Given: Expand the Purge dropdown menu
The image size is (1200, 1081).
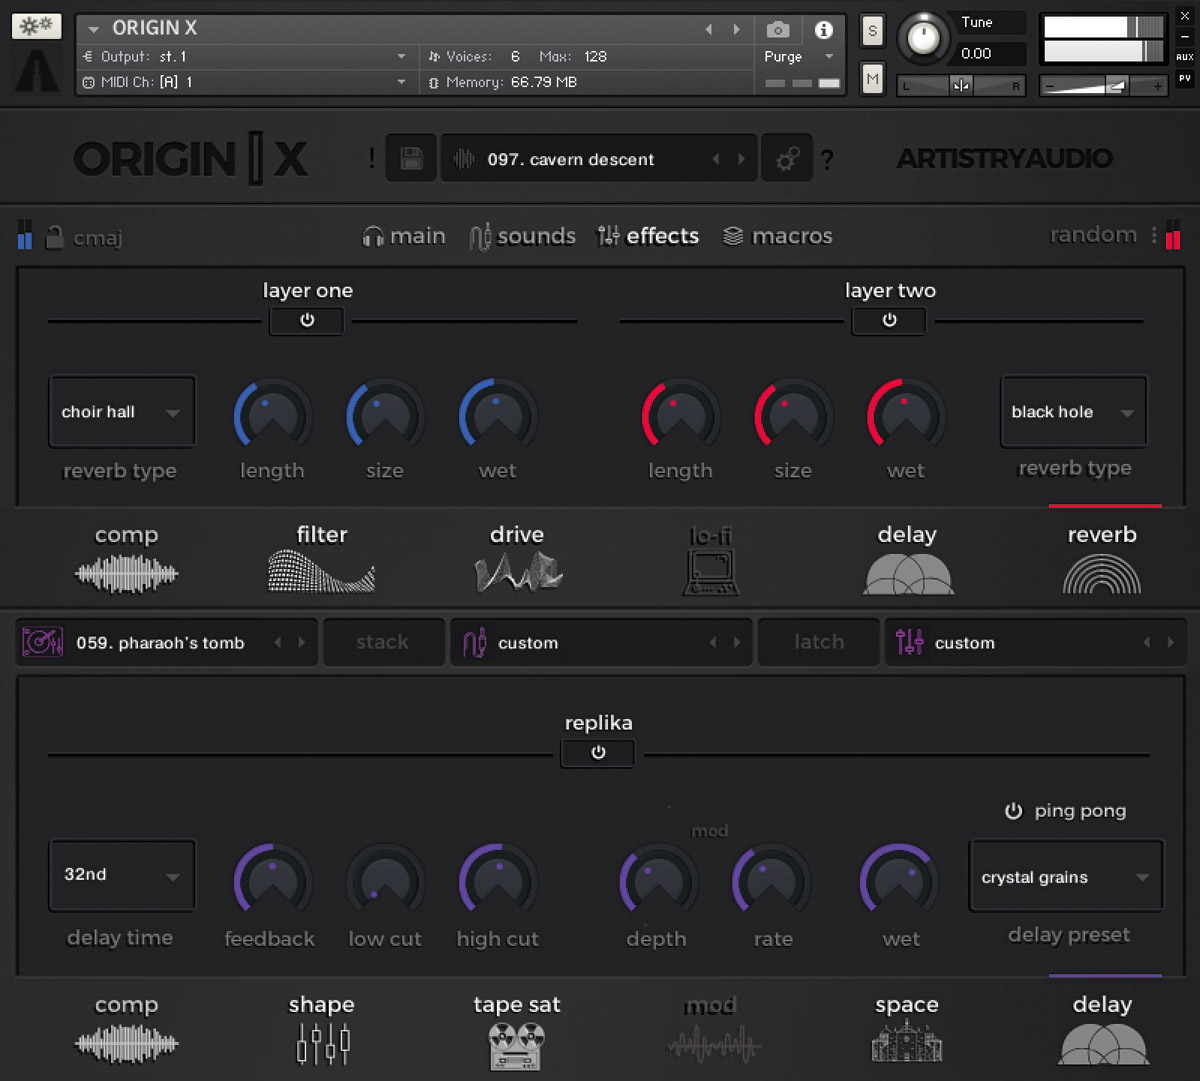Looking at the screenshot, I should (x=798, y=57).
